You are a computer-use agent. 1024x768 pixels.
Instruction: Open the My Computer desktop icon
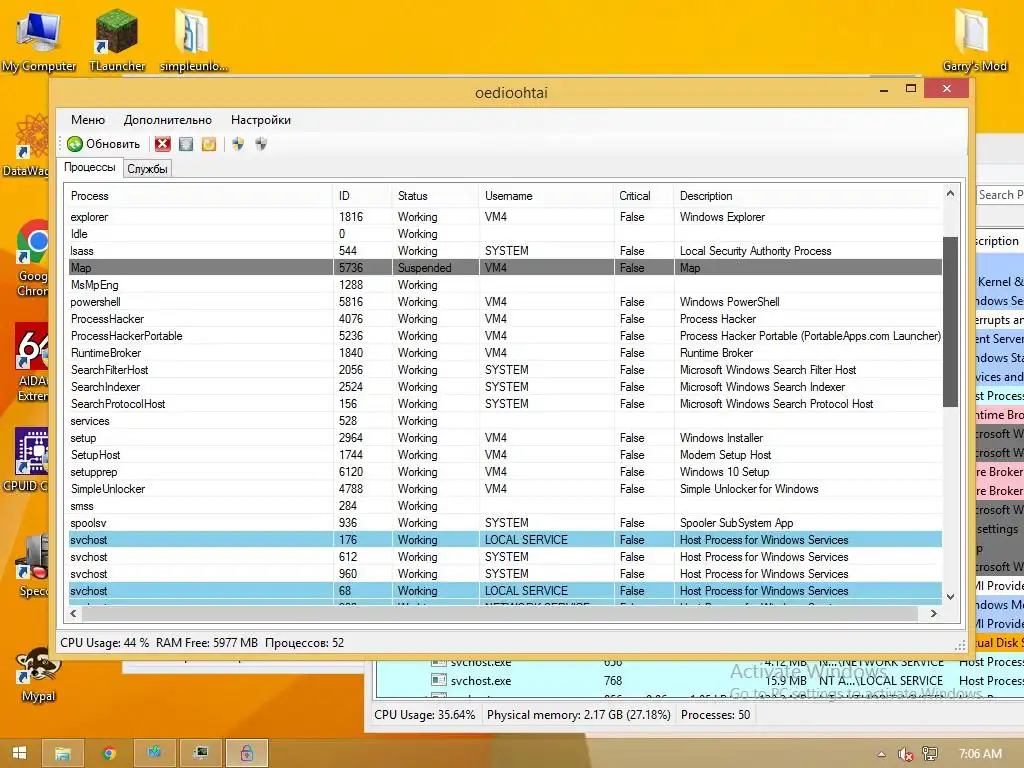[x=39, y=41]
